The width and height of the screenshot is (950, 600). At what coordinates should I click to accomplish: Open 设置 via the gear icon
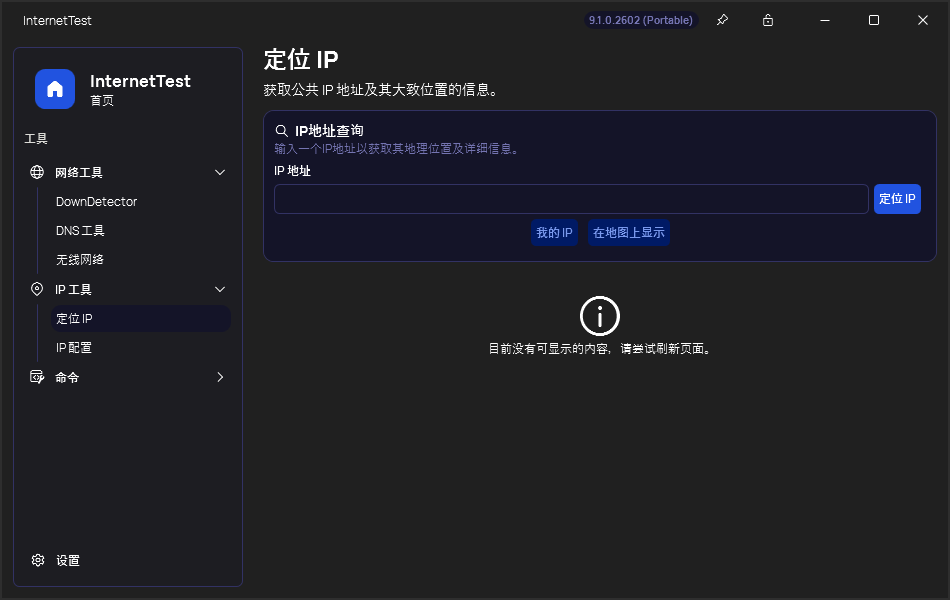pyautogui.click(x=38, y=560)
